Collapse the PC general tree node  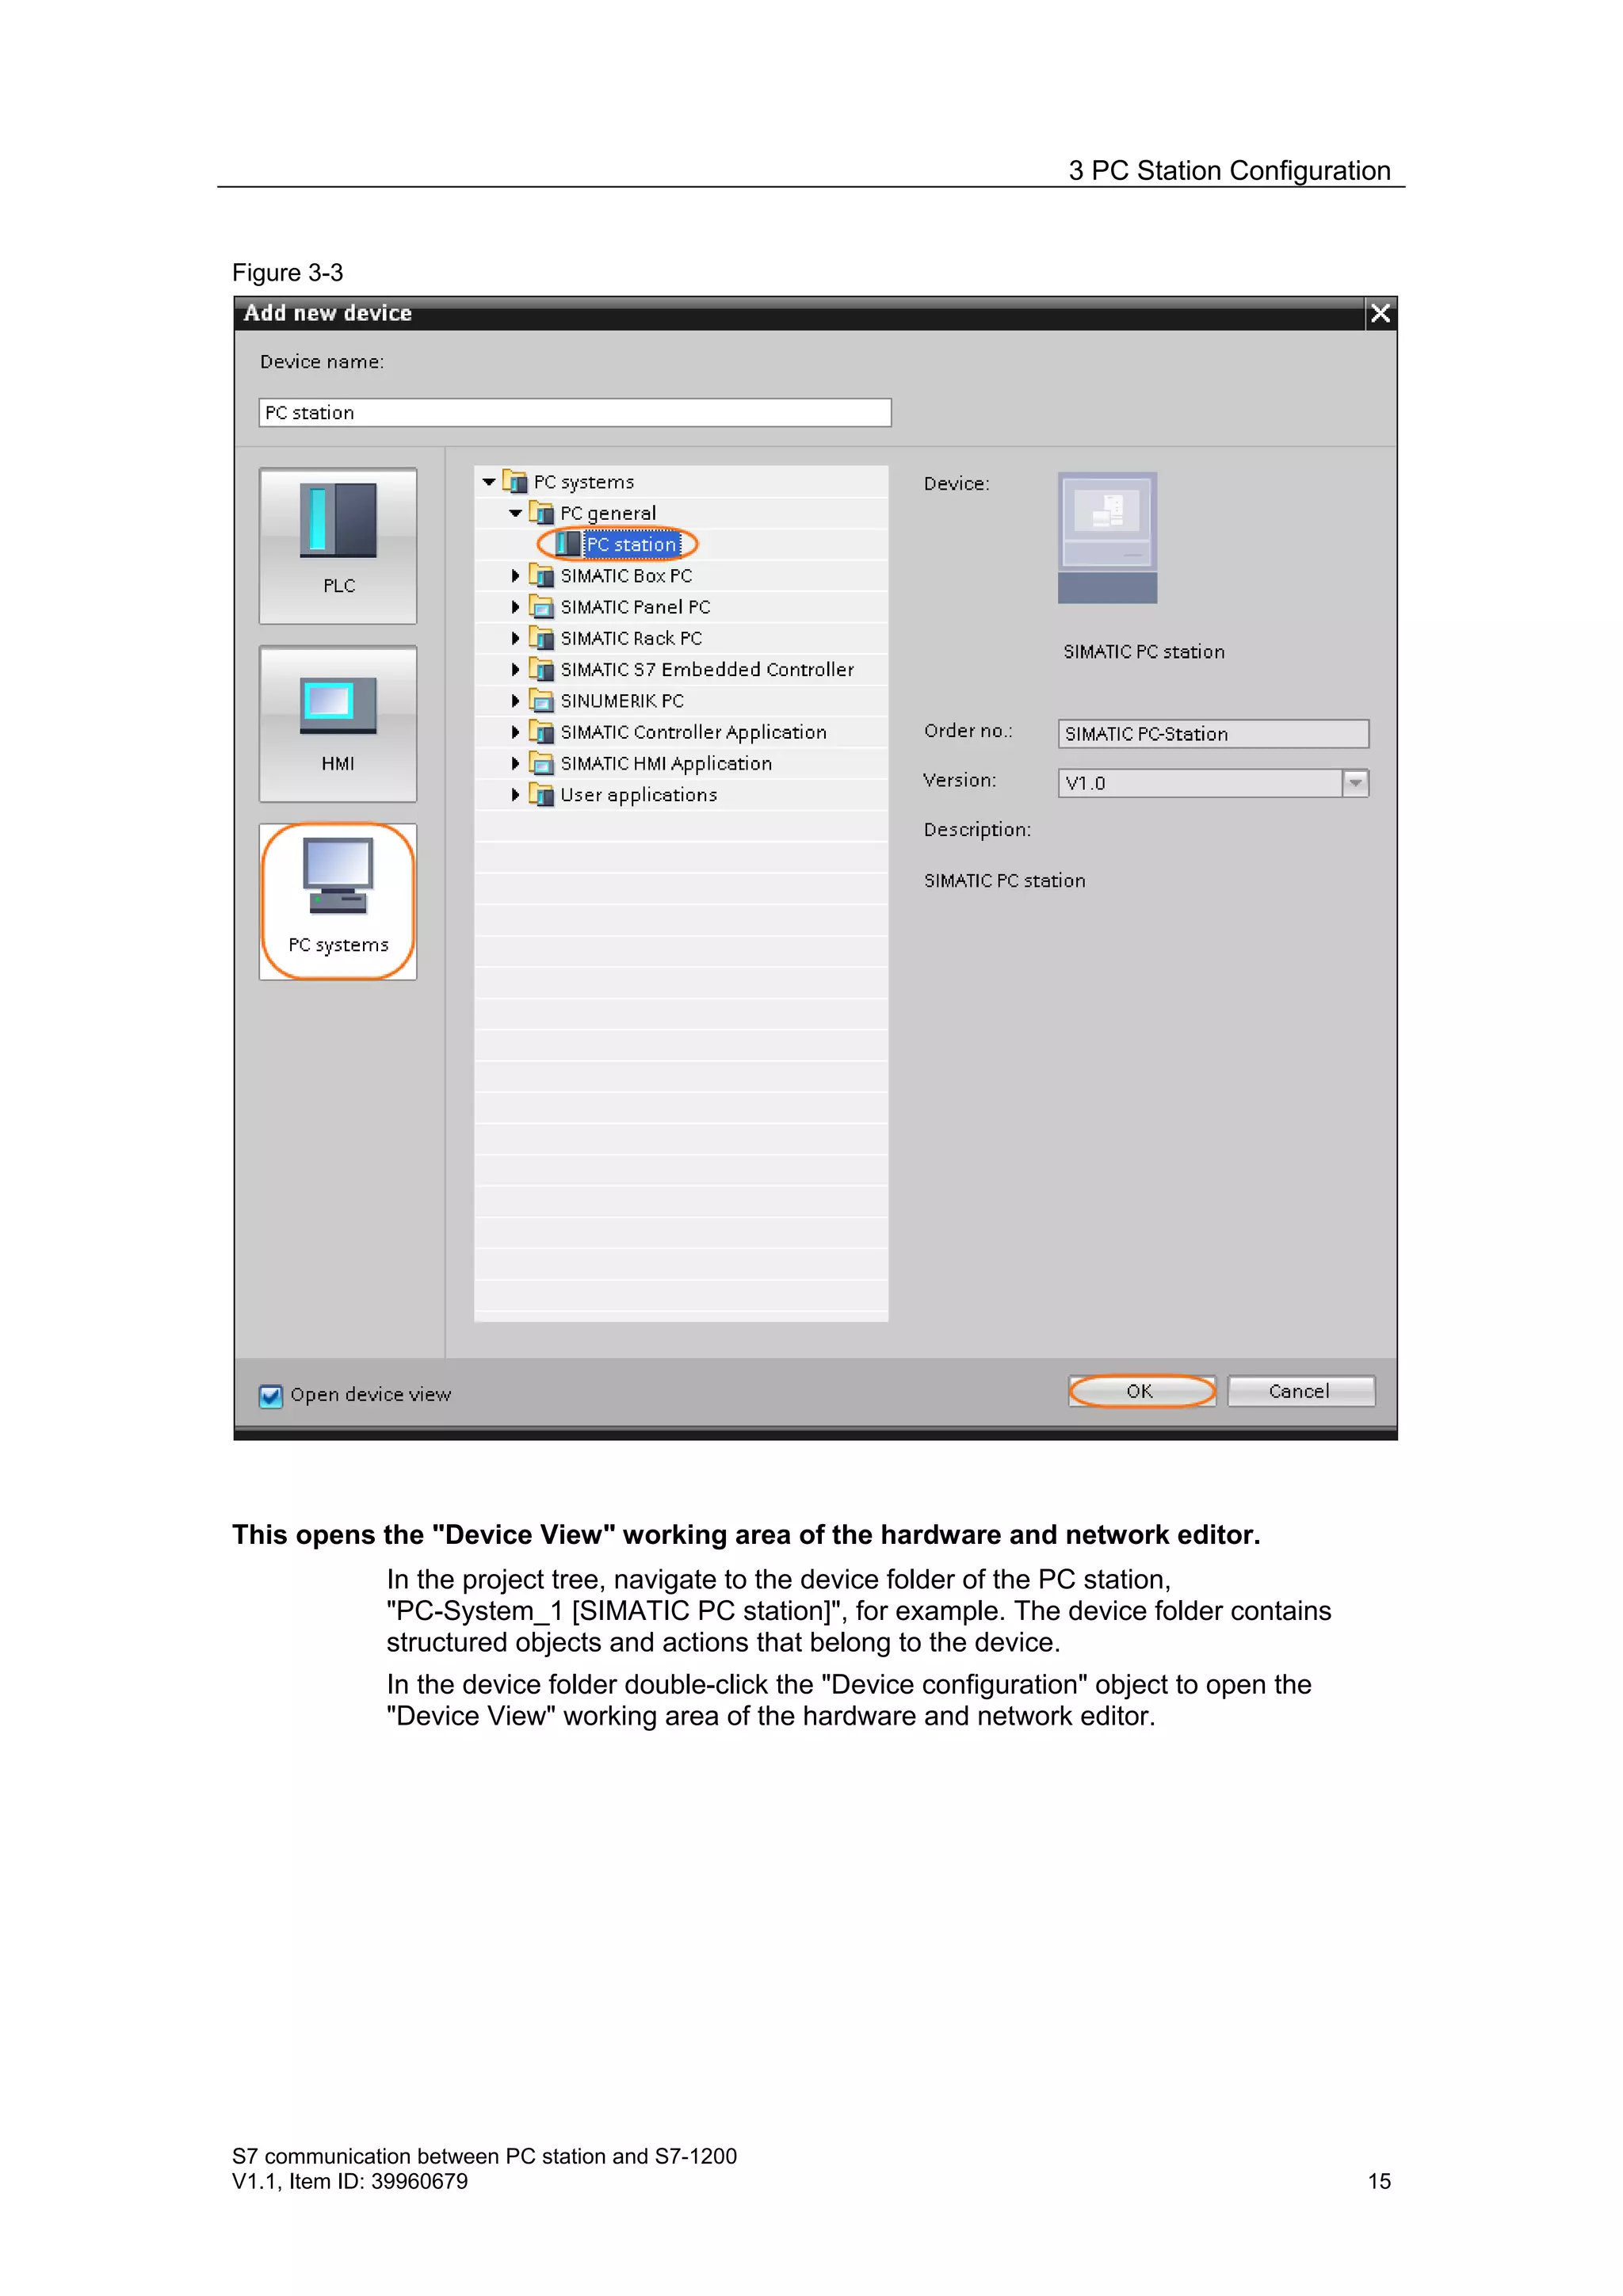[x=515, y=513]
